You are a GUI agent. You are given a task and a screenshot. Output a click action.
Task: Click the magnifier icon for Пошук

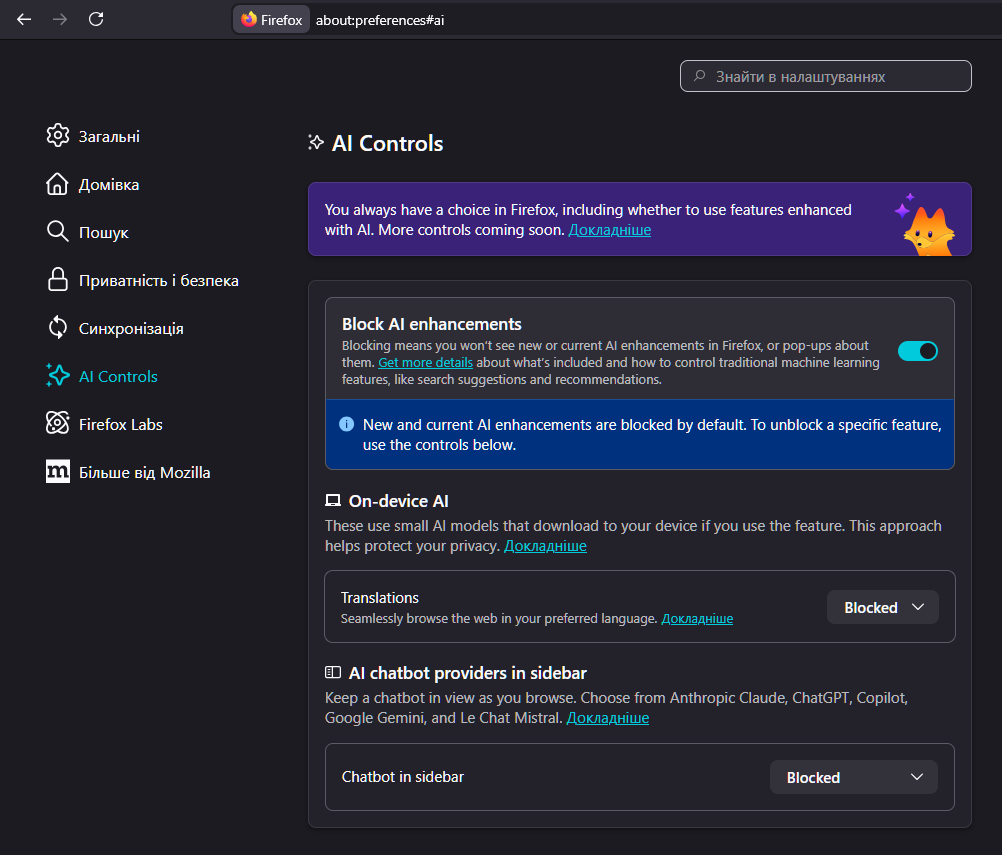58,232
